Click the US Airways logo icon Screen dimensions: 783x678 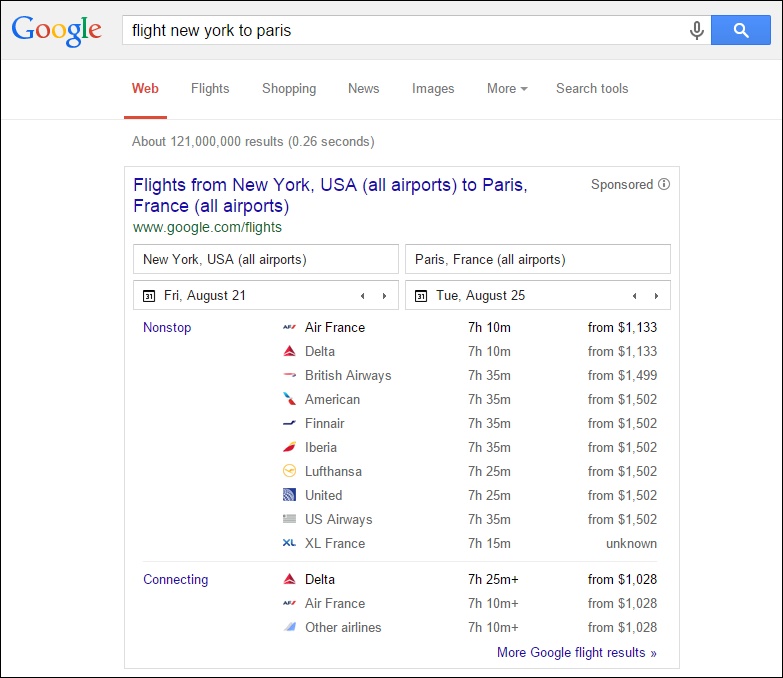(289, 519)
